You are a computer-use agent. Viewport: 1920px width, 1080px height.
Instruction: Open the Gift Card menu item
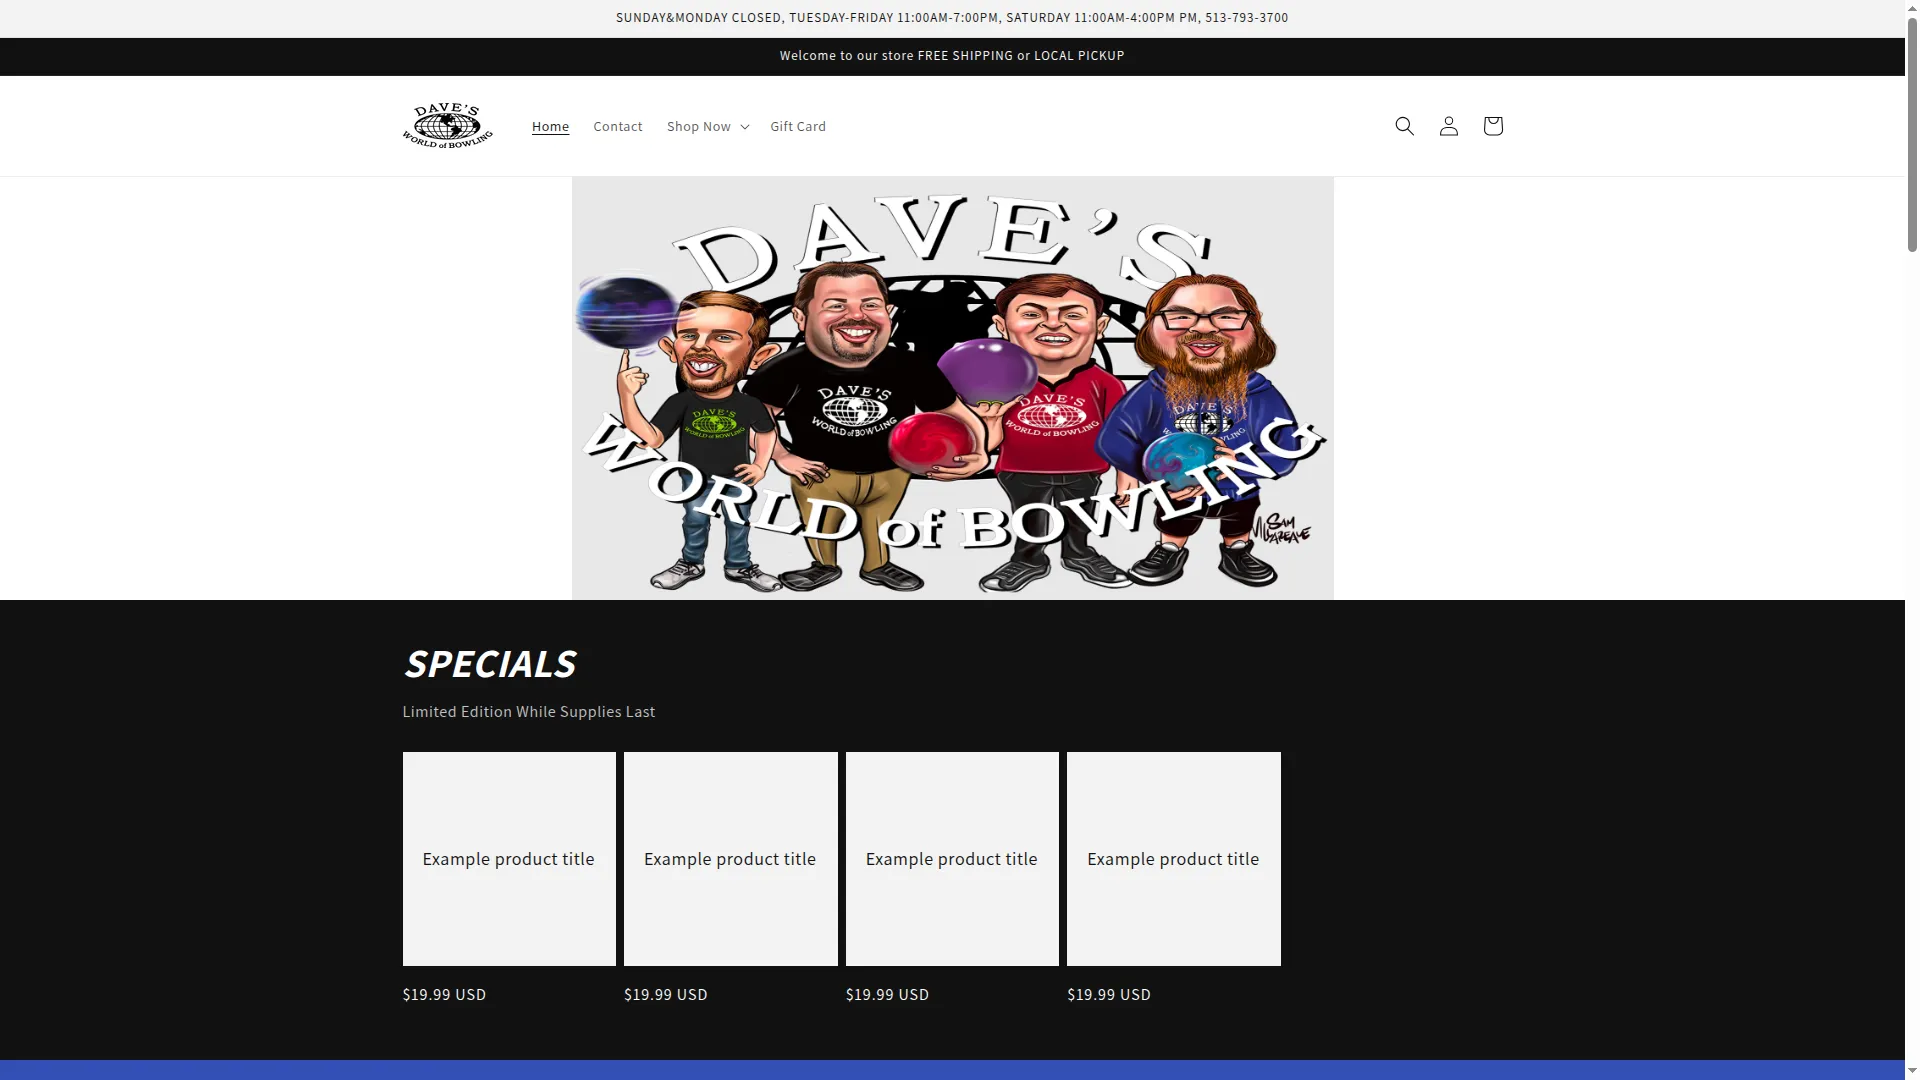click(798, 126)
